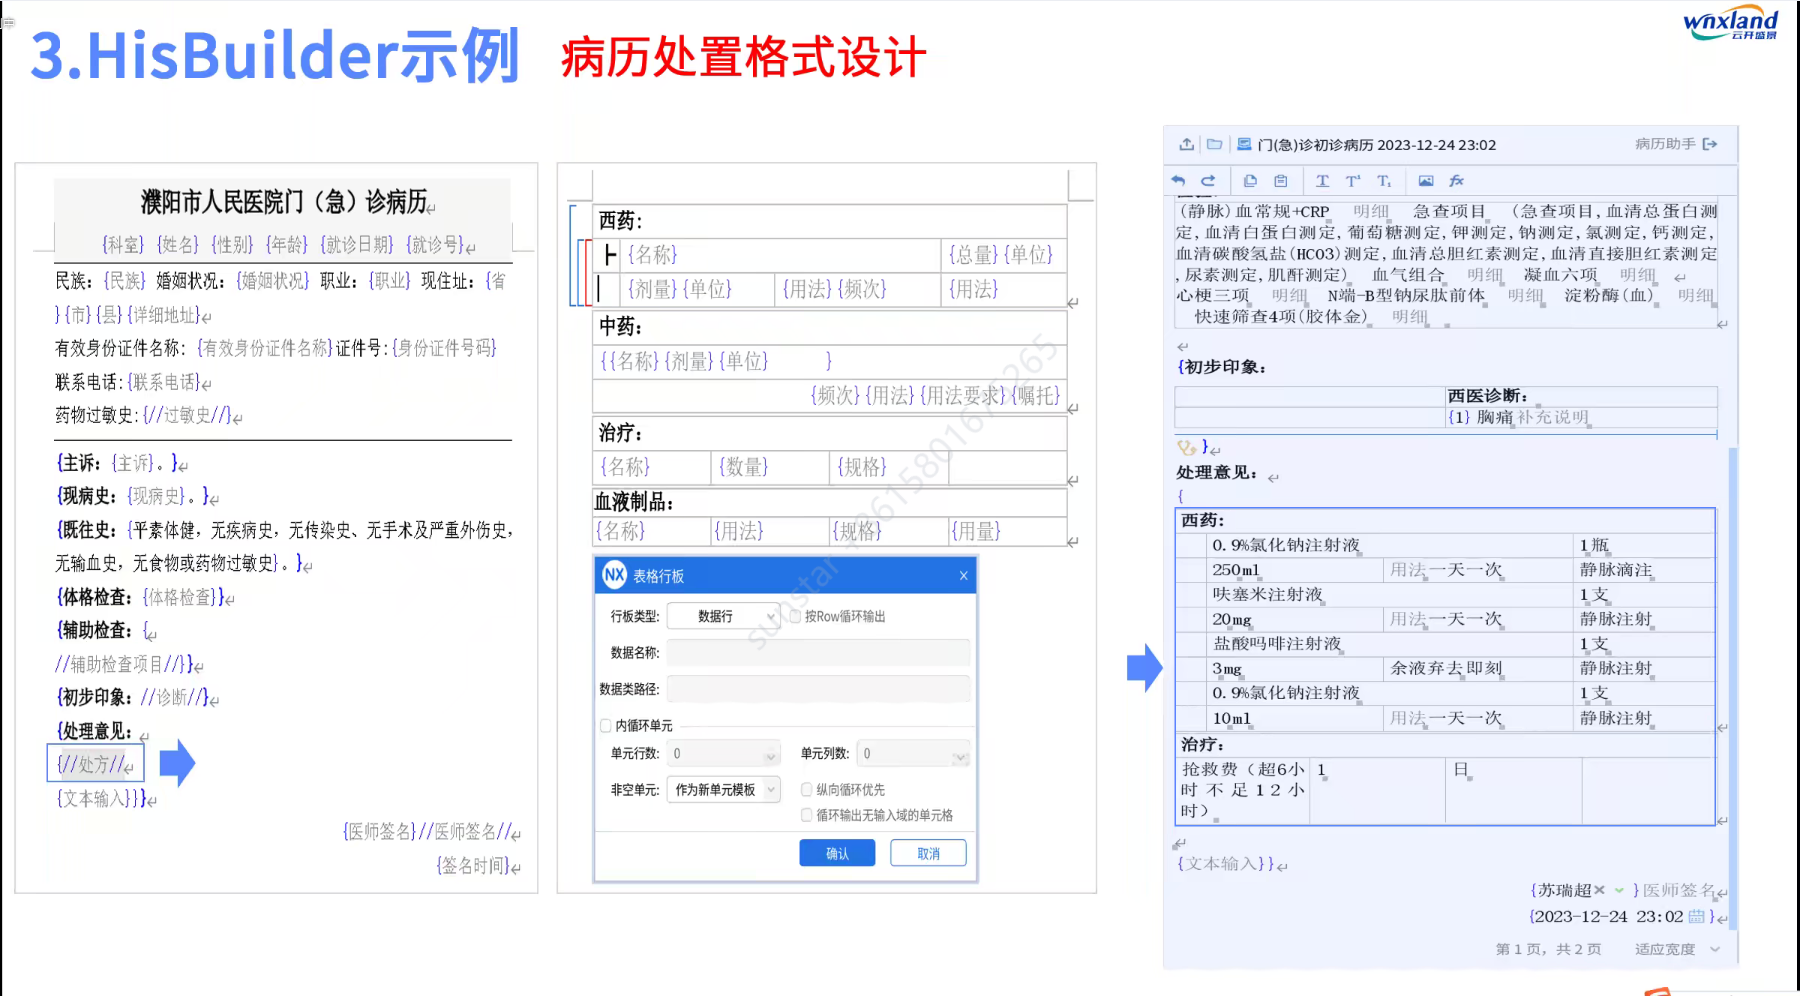Open the 单元列数 dropdown

(x=914, y=753)
